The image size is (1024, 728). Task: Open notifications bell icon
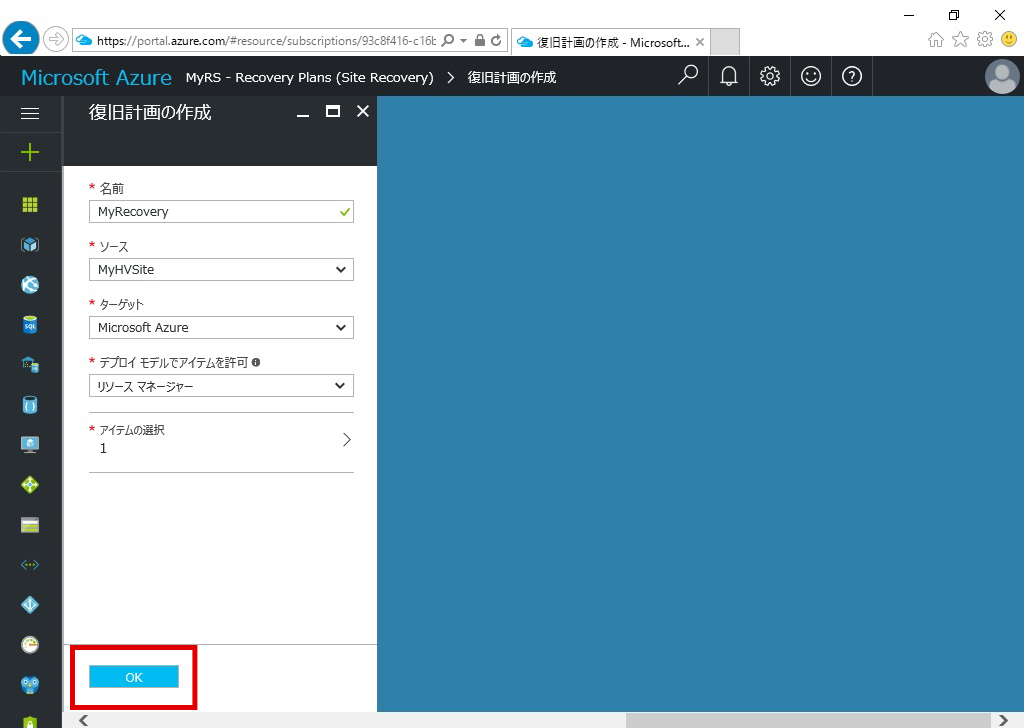click(x=729, y=76)
